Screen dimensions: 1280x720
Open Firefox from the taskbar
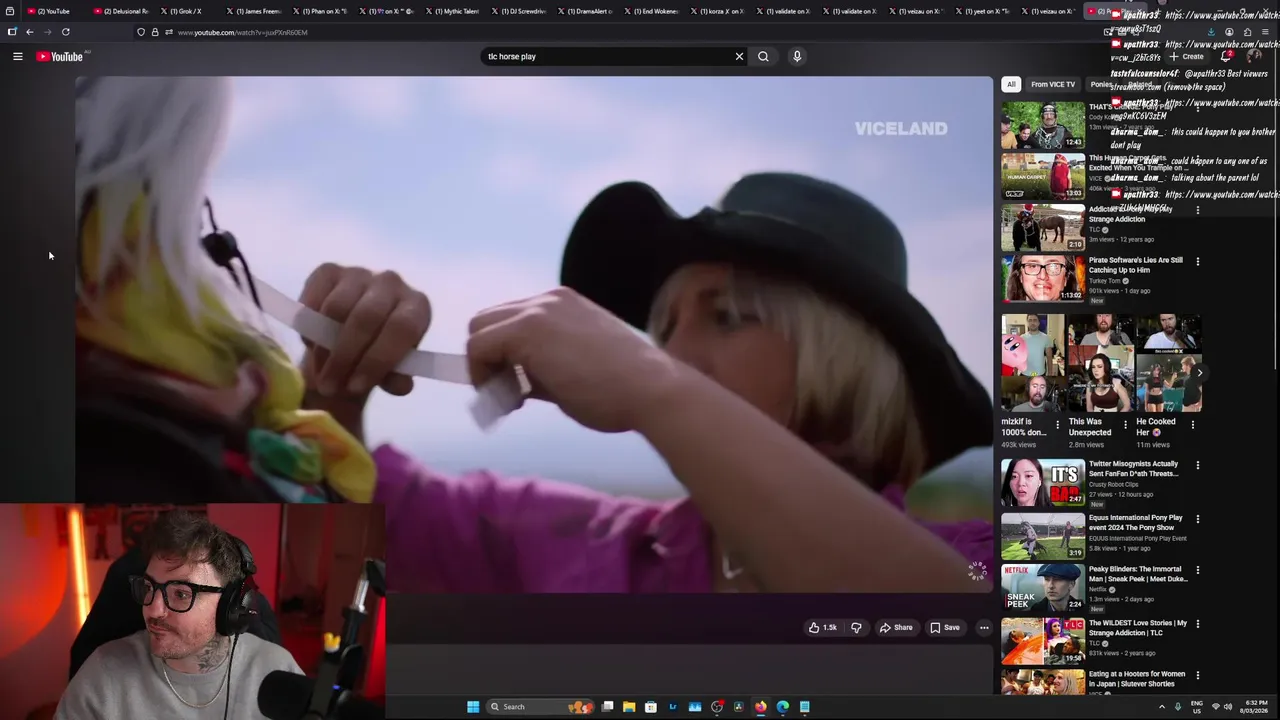point(761,707)
